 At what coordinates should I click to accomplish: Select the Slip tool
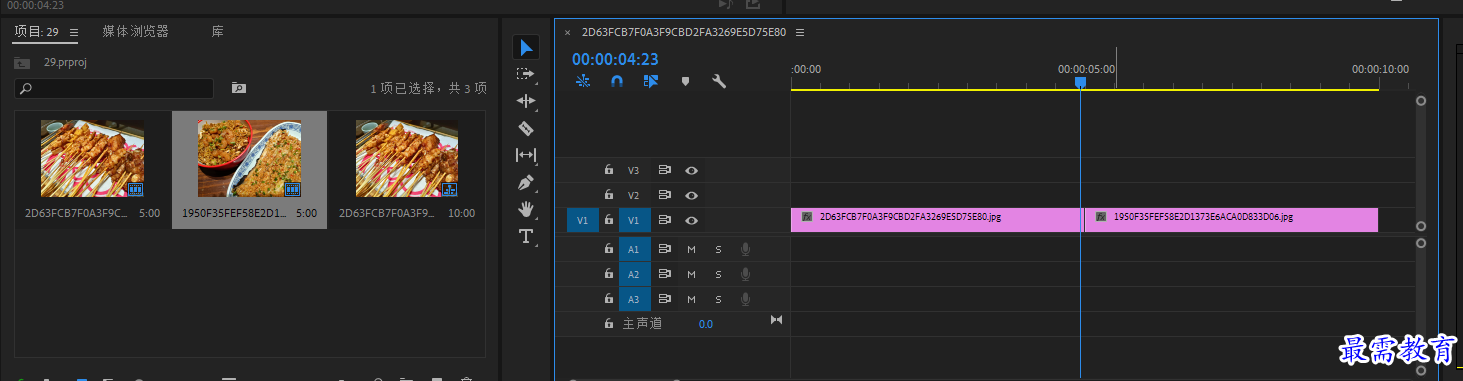tap(526, 155)
